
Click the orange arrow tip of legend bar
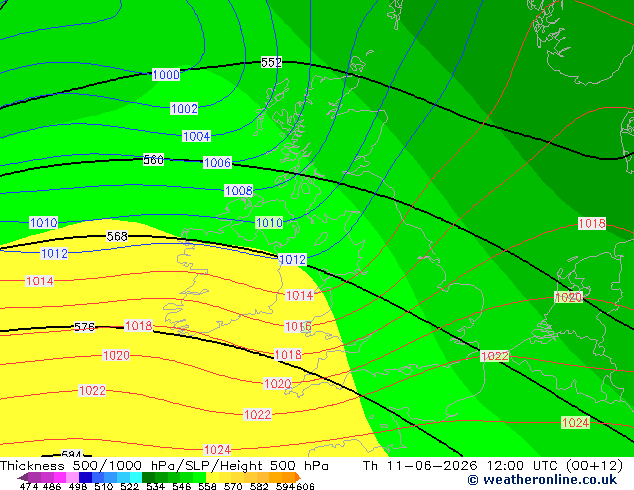coord(298,477)
